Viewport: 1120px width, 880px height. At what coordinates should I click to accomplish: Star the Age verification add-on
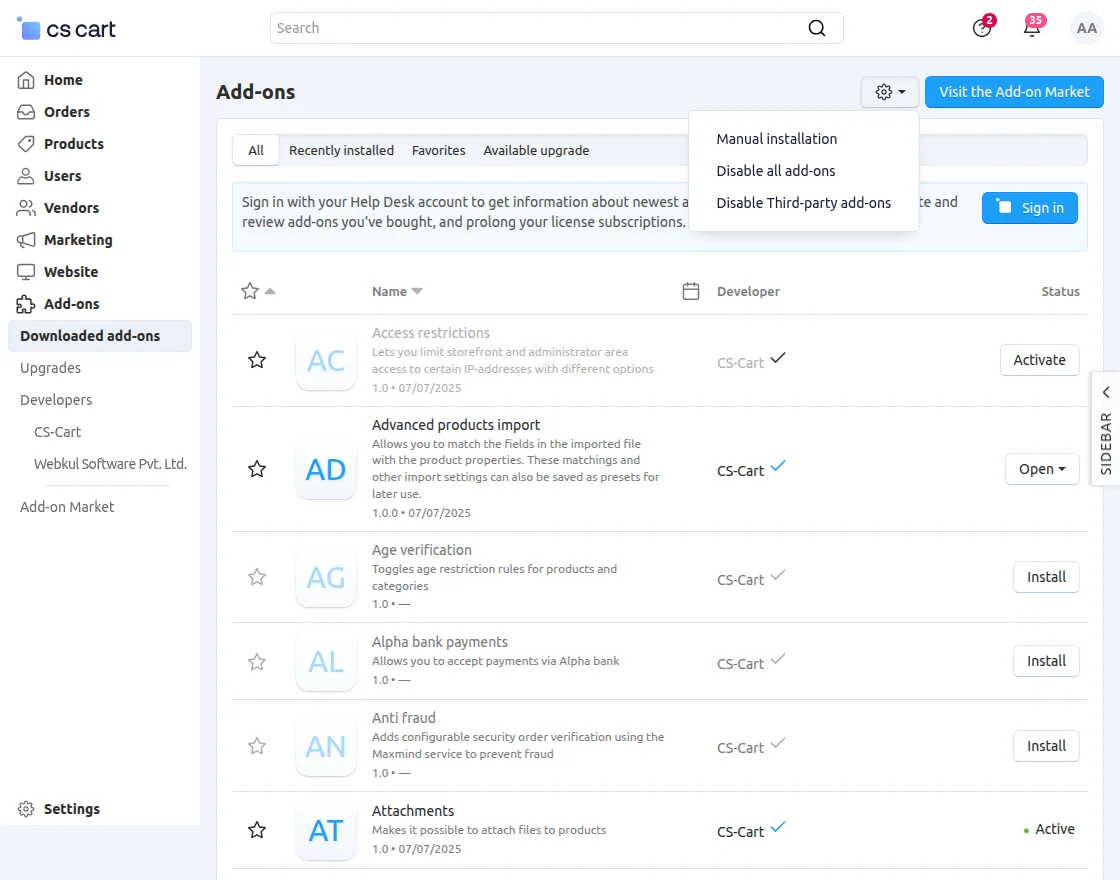(x=257, y=577)
